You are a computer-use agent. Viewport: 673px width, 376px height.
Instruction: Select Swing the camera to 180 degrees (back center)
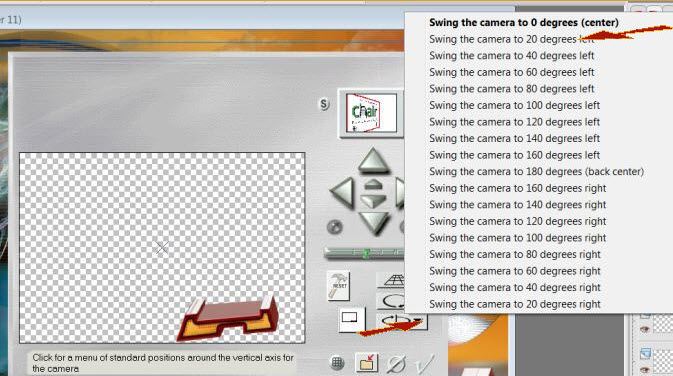pos(537,171)
